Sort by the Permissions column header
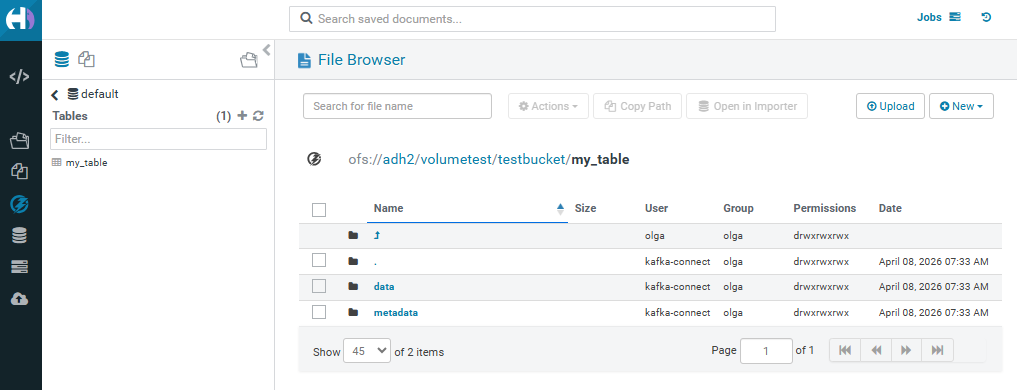The image size is (1017, 390). (x=824, y=208)
